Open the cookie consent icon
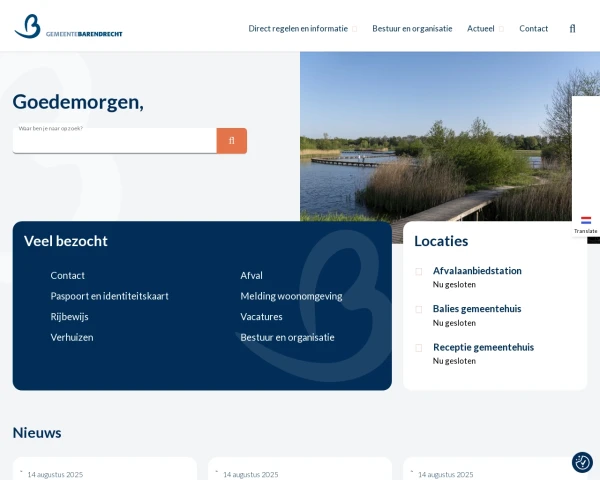600x480 pixels. tap(582, 462)
